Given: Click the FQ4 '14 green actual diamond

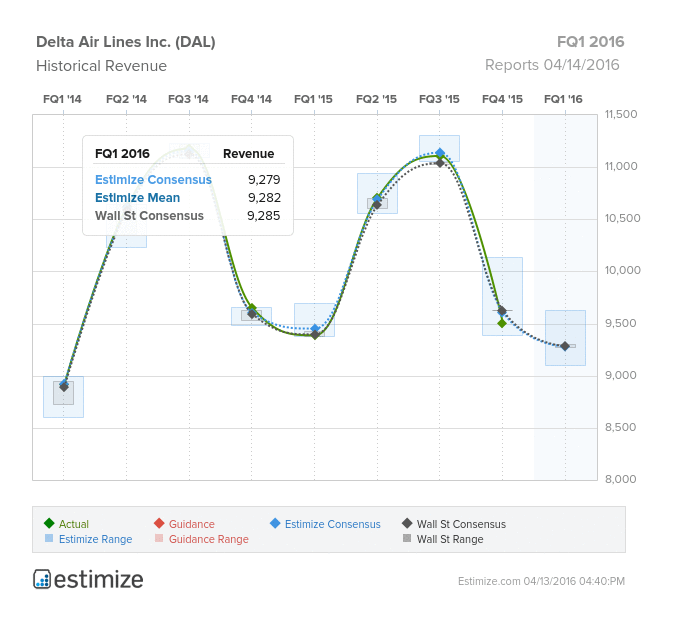Looking at the screenshot, I should pos(252,308).
